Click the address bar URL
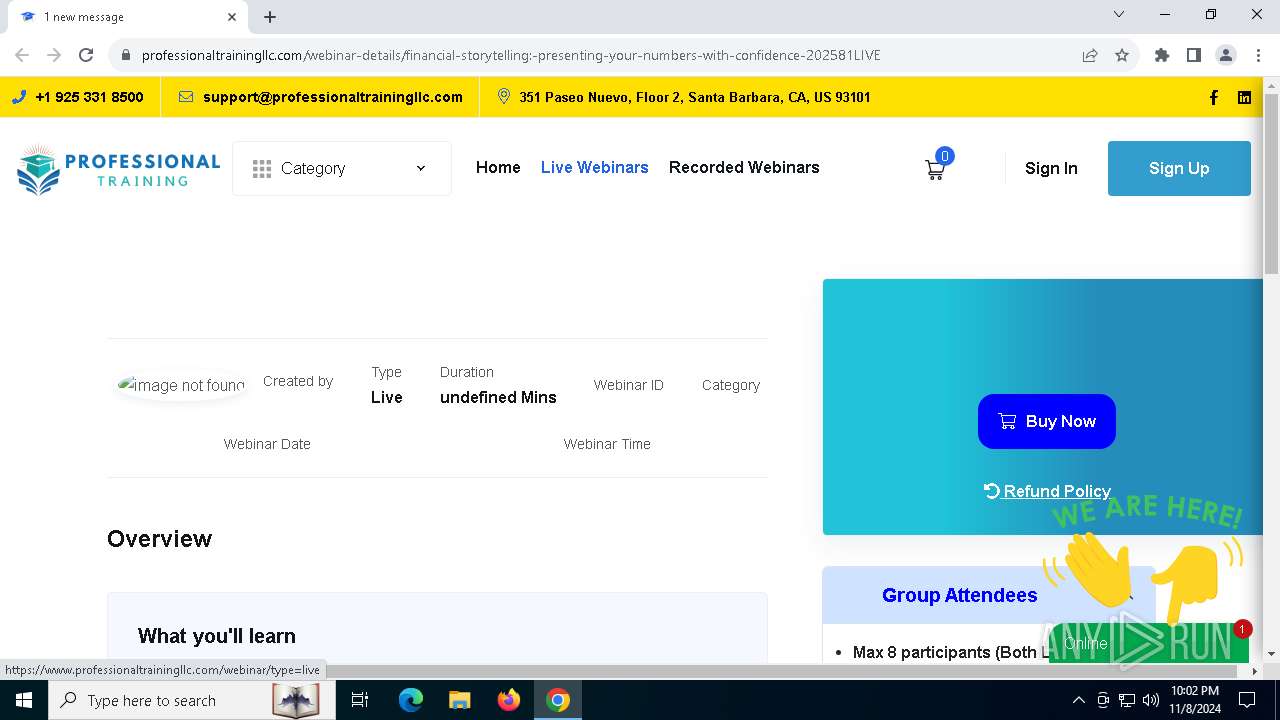Image resolution: width=1280 pixels, height=720 pixels. point(511,55)
